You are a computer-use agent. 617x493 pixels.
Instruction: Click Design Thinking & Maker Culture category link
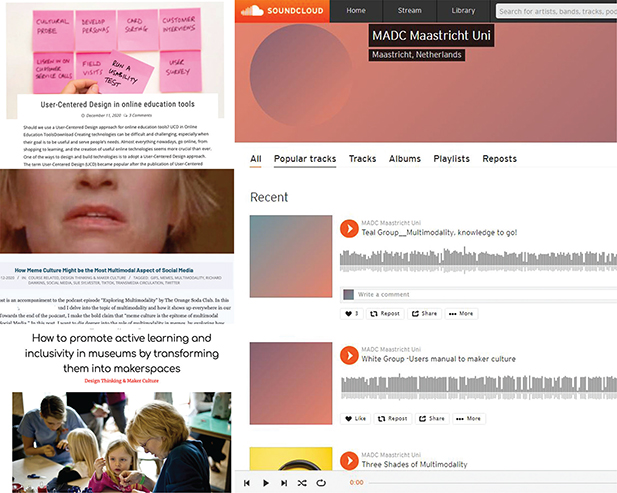pos(121,380)
